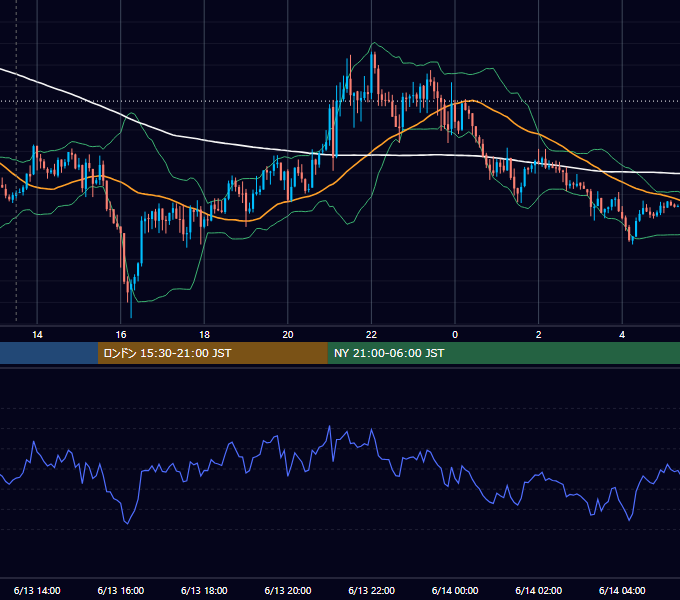This screenshot has height=600, width=680.
Task: Click the hour label 20 on the price axis
Action: (x=288, y=335)
